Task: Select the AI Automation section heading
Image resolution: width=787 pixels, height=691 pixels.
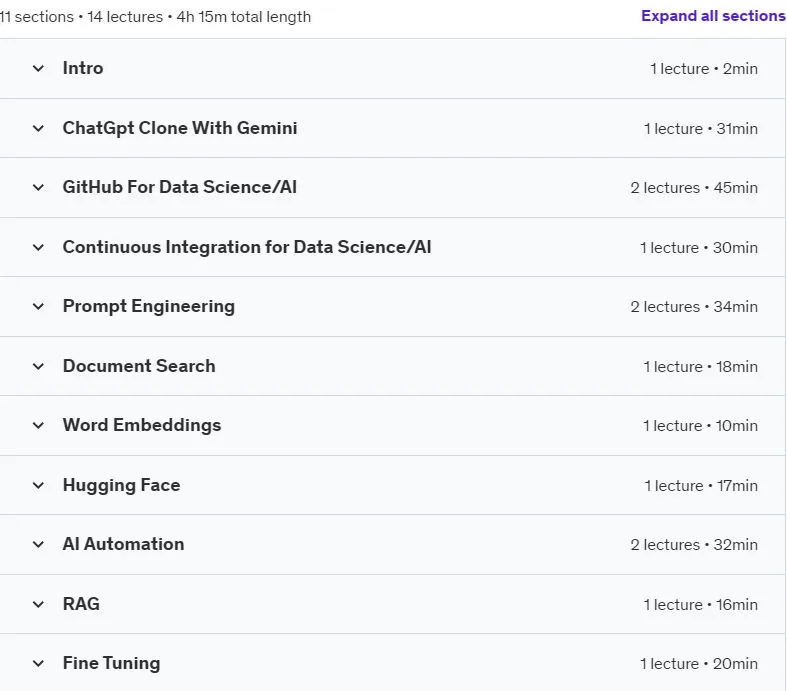Action: click(x=123, y=544)
